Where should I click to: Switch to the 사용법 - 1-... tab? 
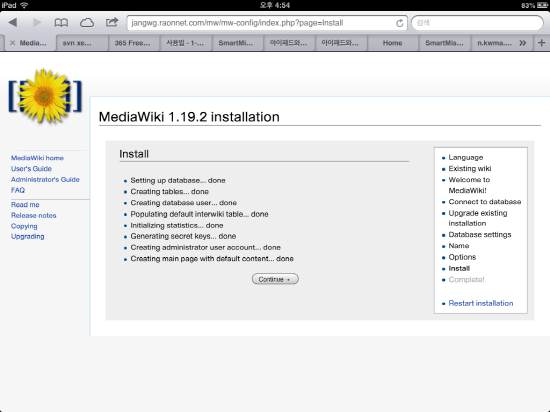(186, 43)
